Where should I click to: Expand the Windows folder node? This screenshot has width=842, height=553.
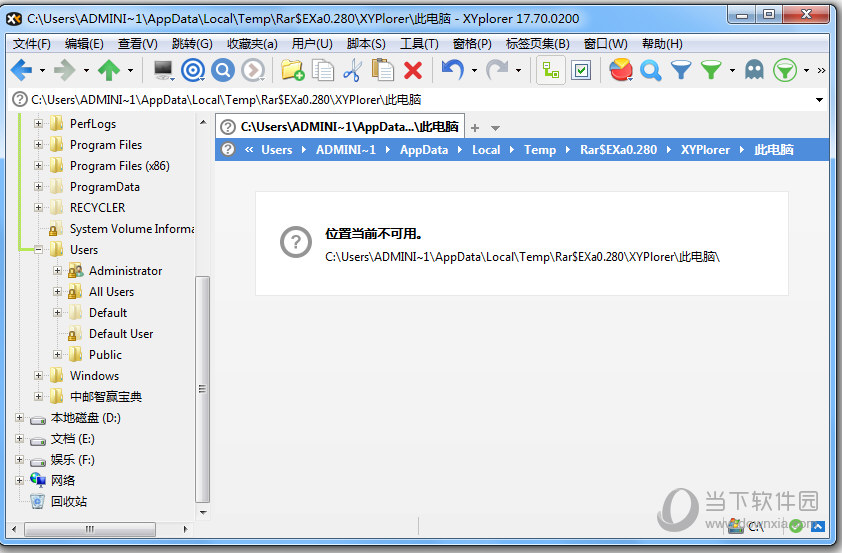point(38,376)
